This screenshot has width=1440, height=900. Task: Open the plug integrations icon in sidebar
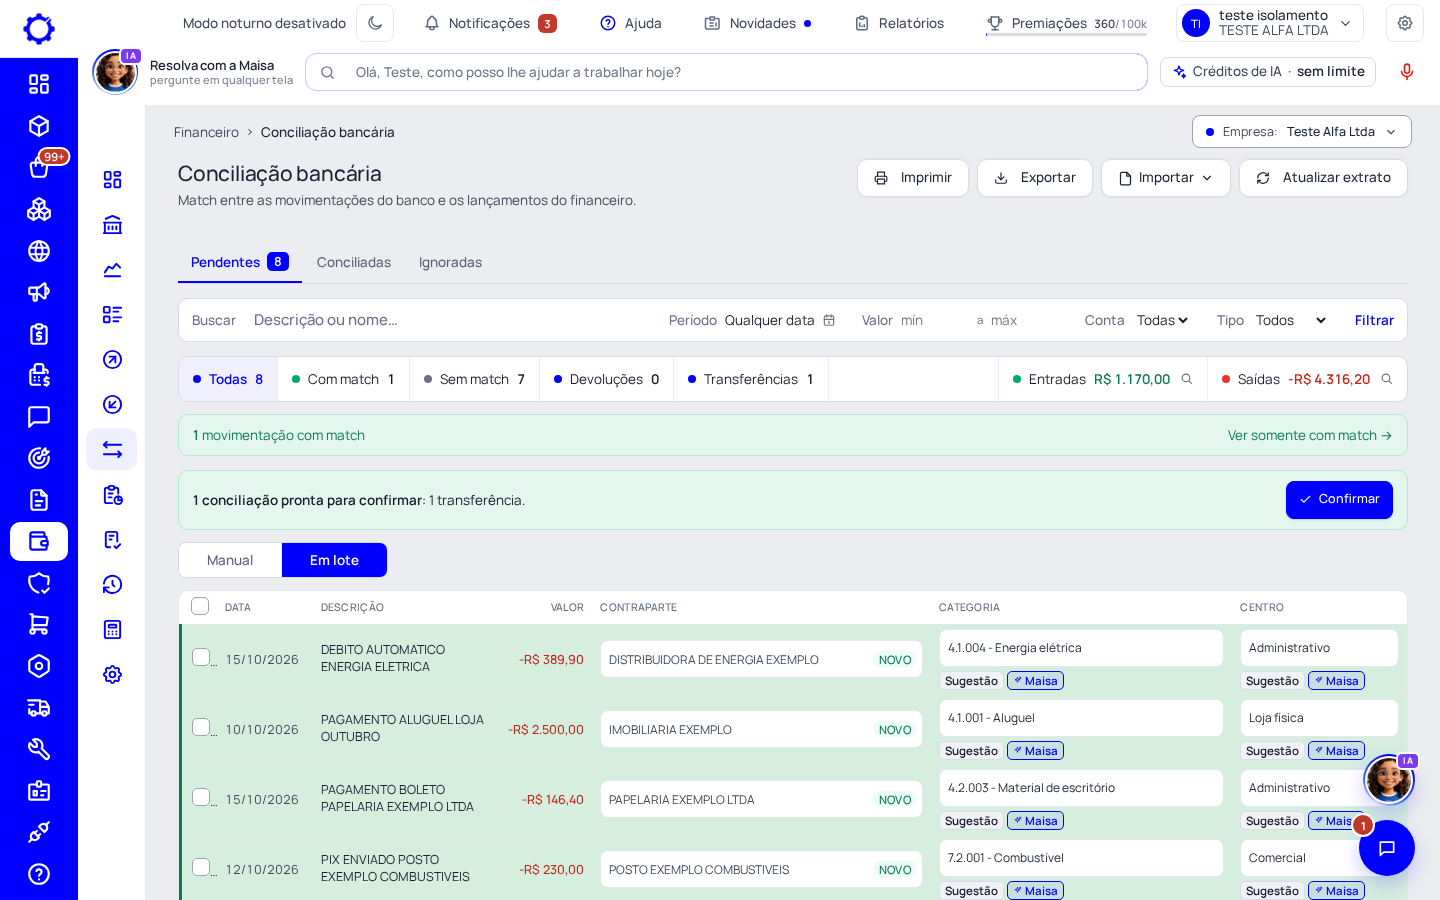pyautogui.click(x=39, y=832)
